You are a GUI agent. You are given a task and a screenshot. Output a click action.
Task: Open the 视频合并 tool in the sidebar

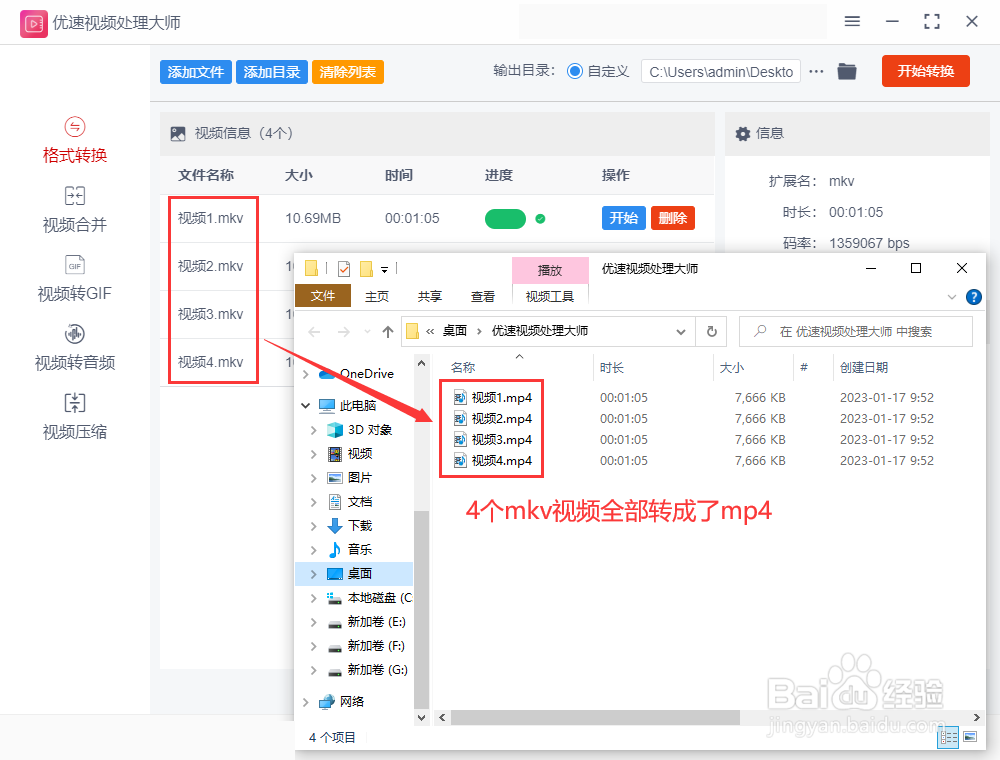coord(74,211)
